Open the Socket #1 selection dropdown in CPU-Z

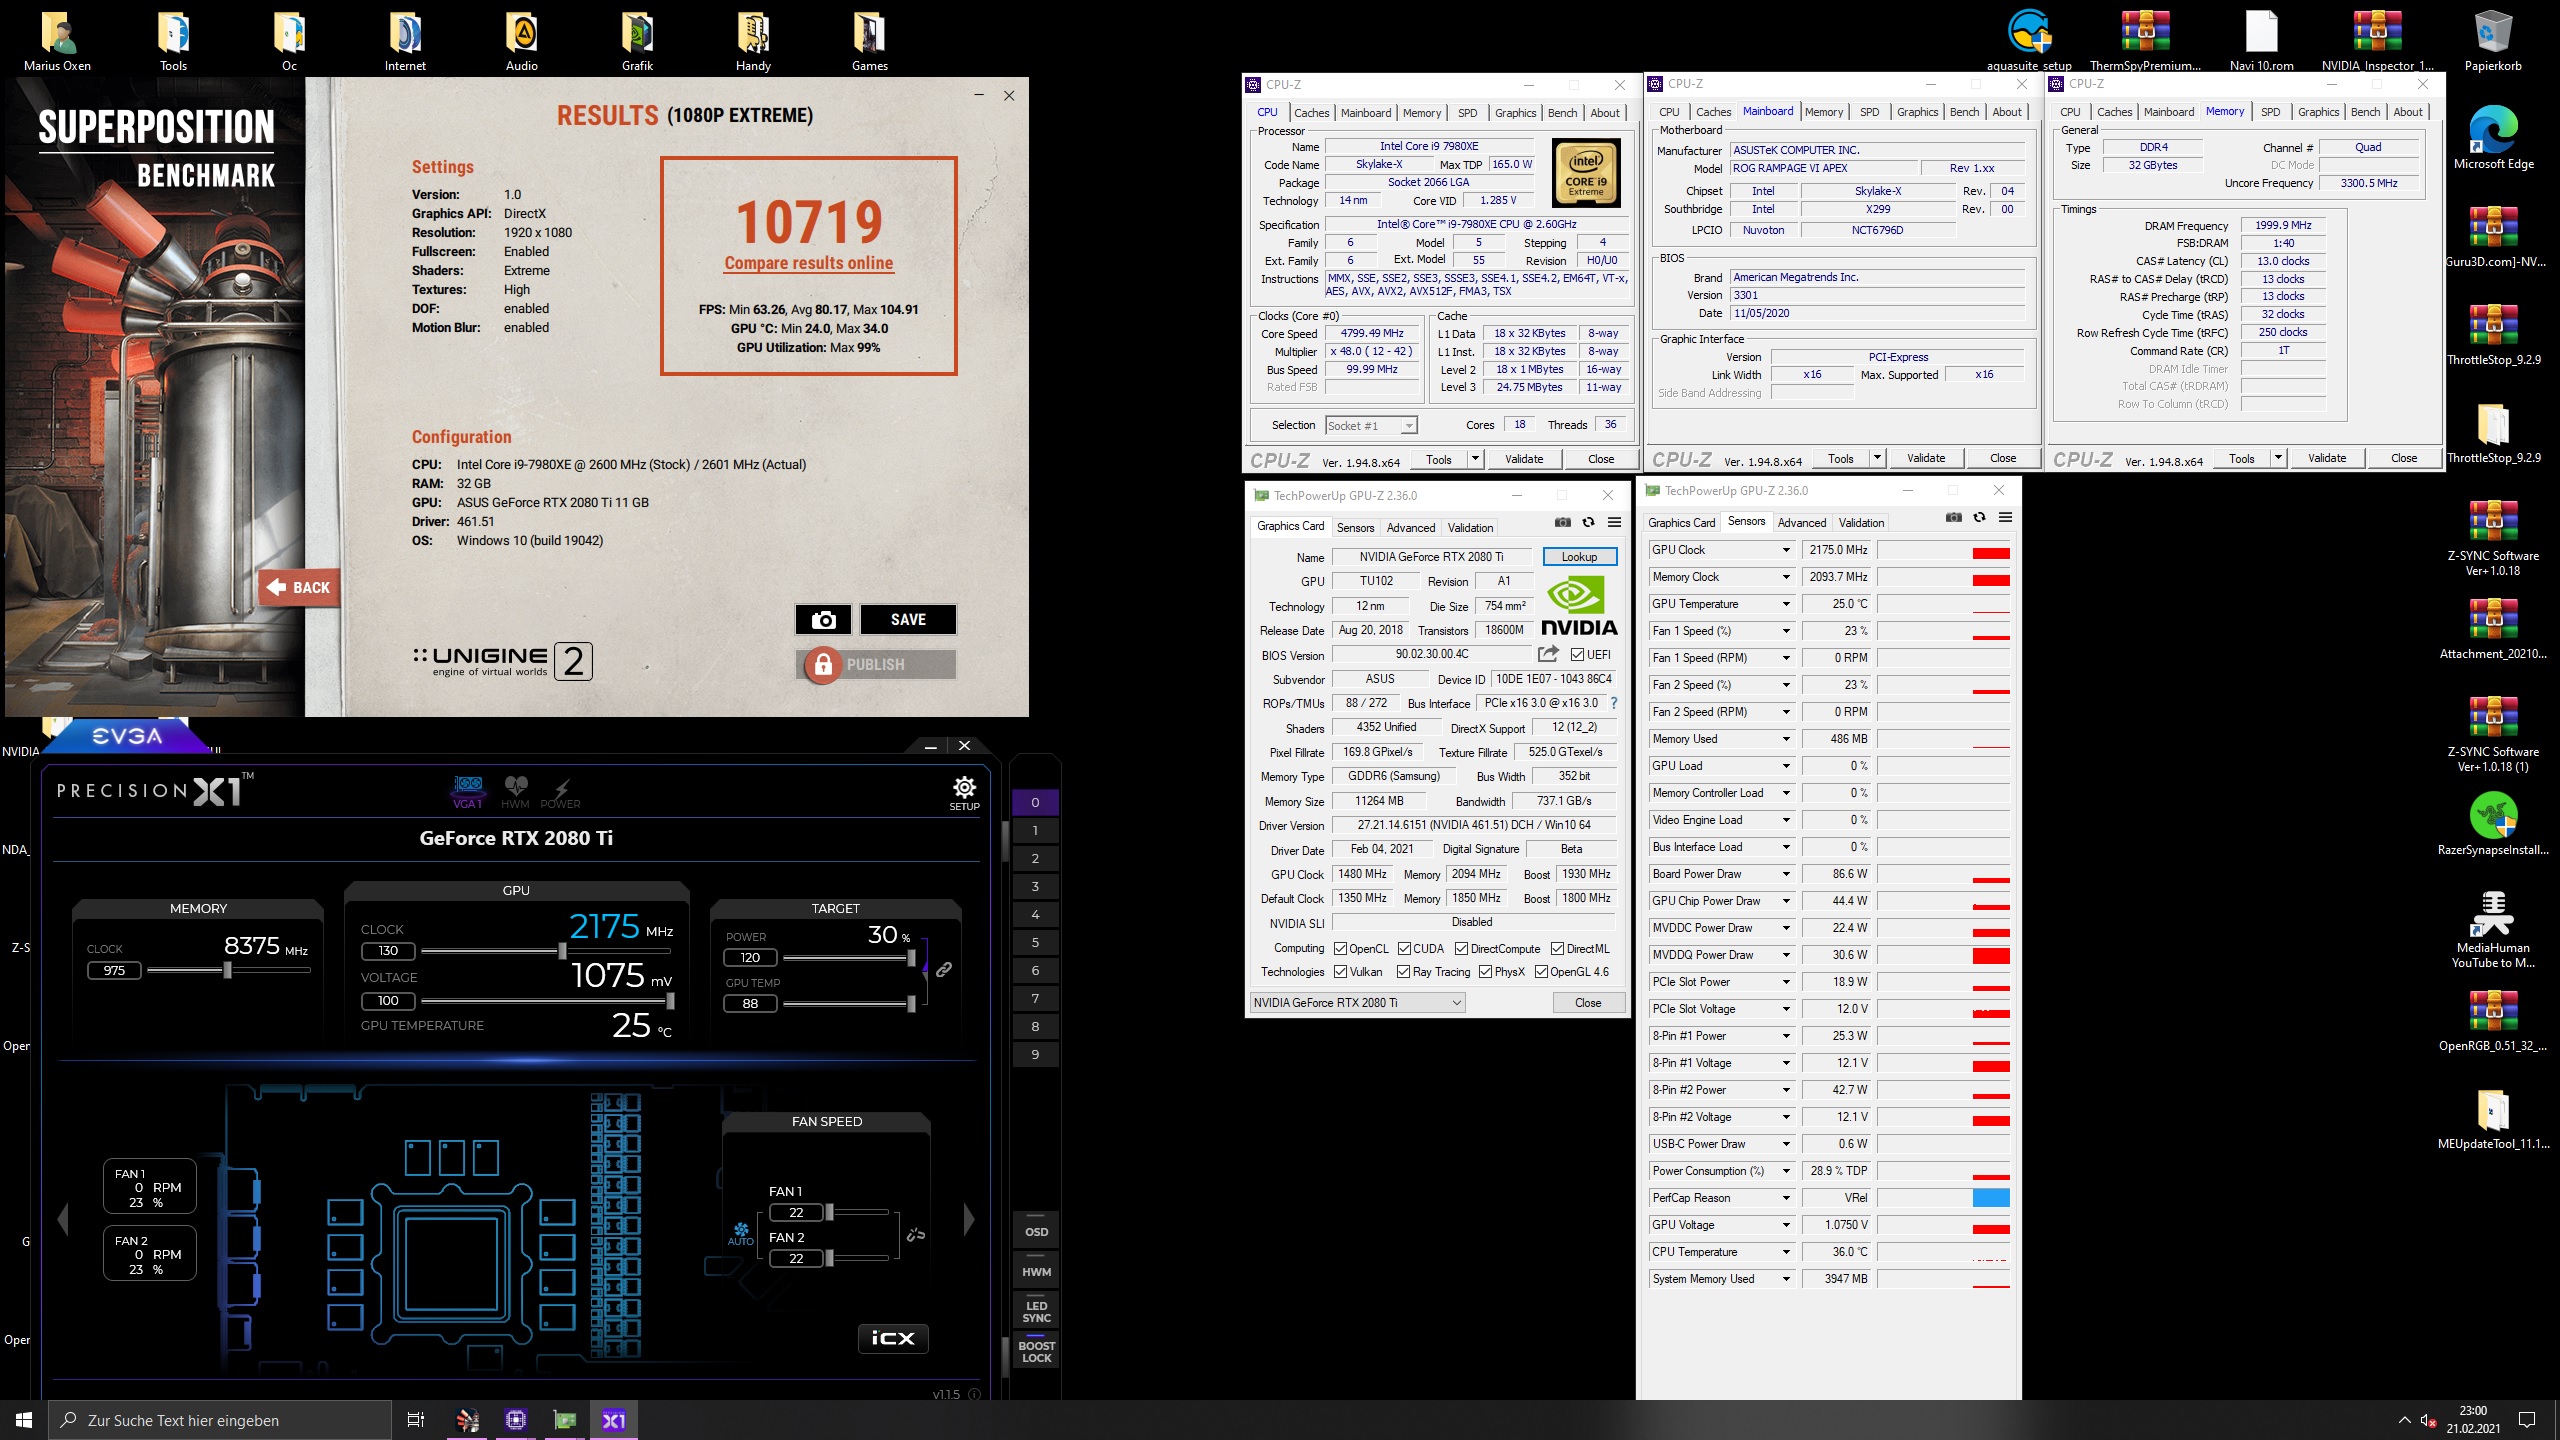[1371, 426]
